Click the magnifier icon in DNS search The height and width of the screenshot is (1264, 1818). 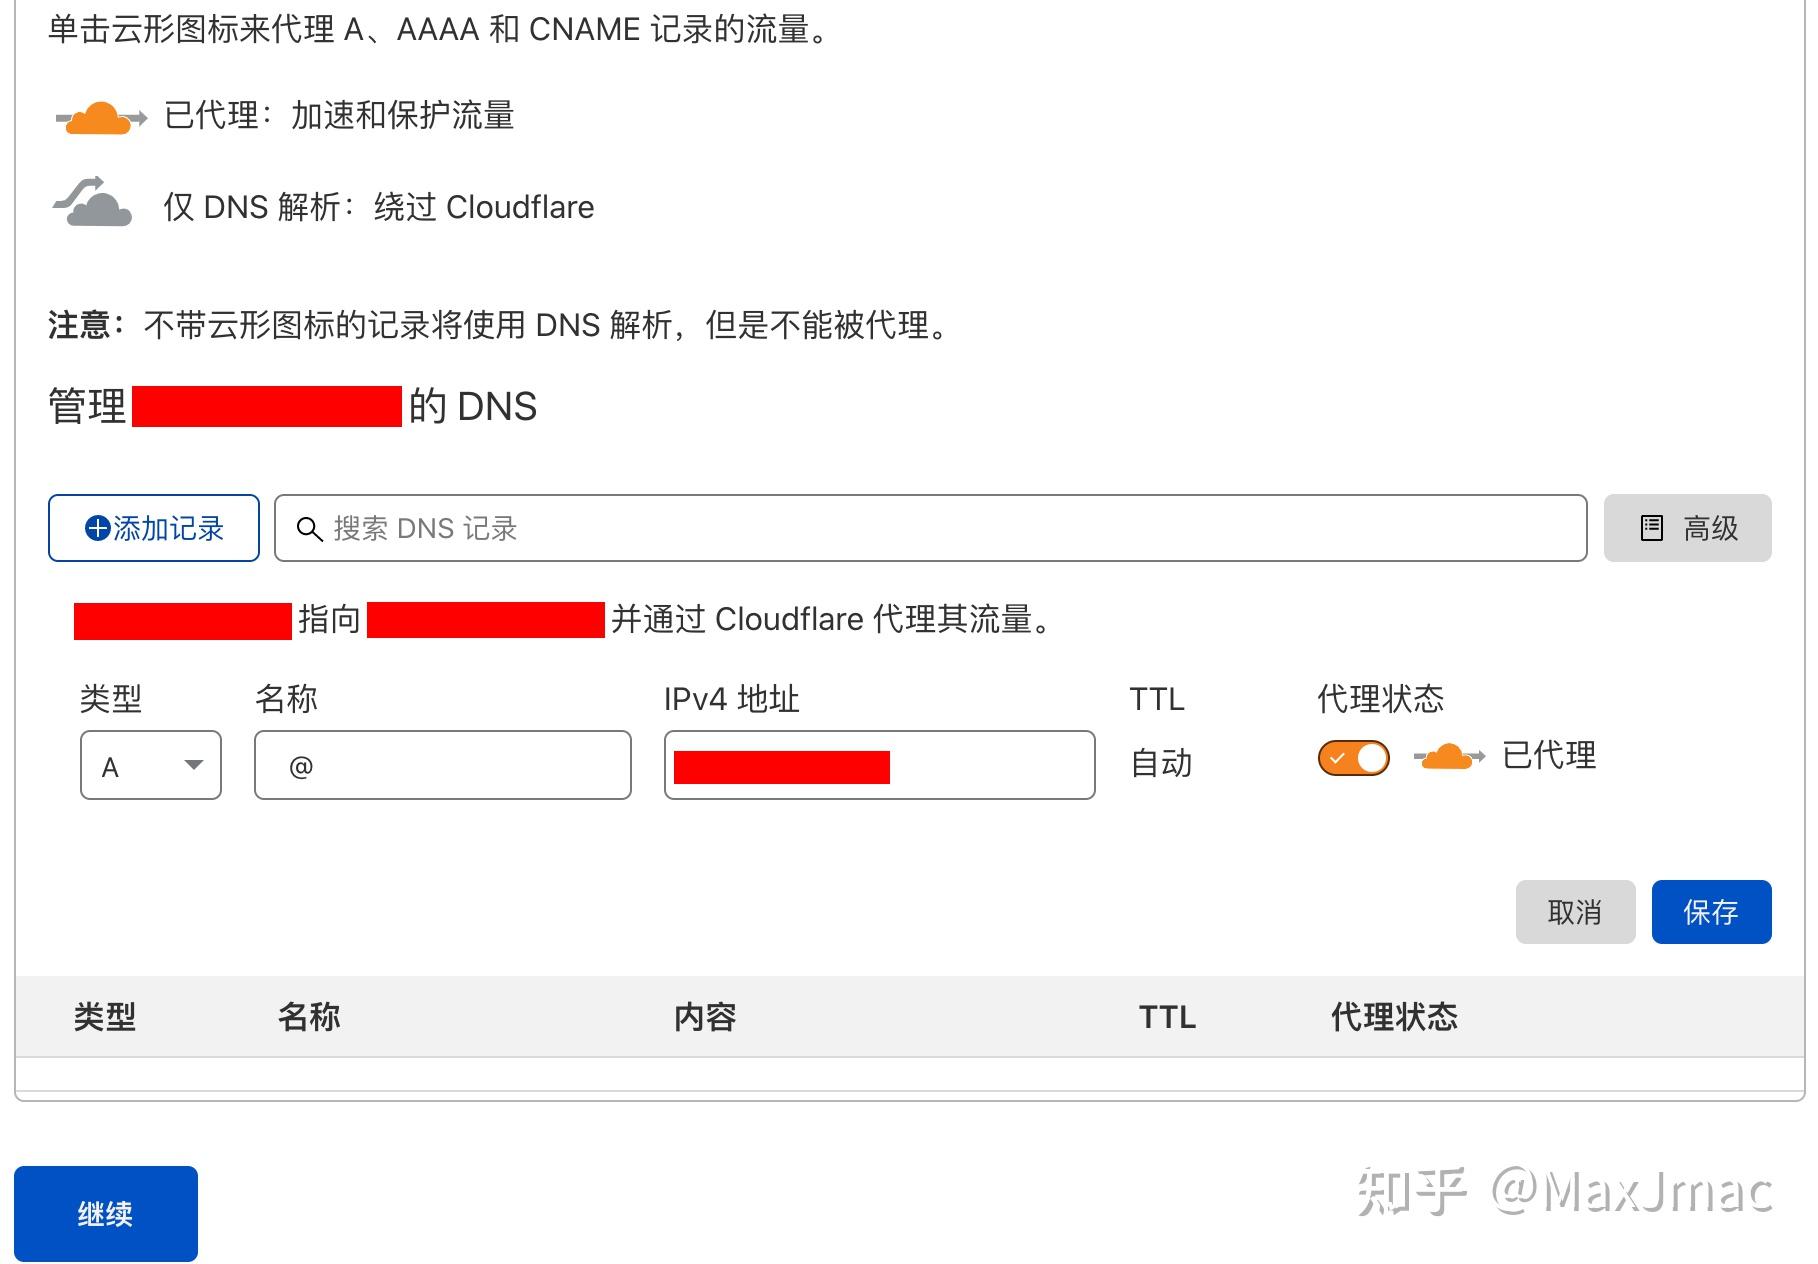coord(310,529)
